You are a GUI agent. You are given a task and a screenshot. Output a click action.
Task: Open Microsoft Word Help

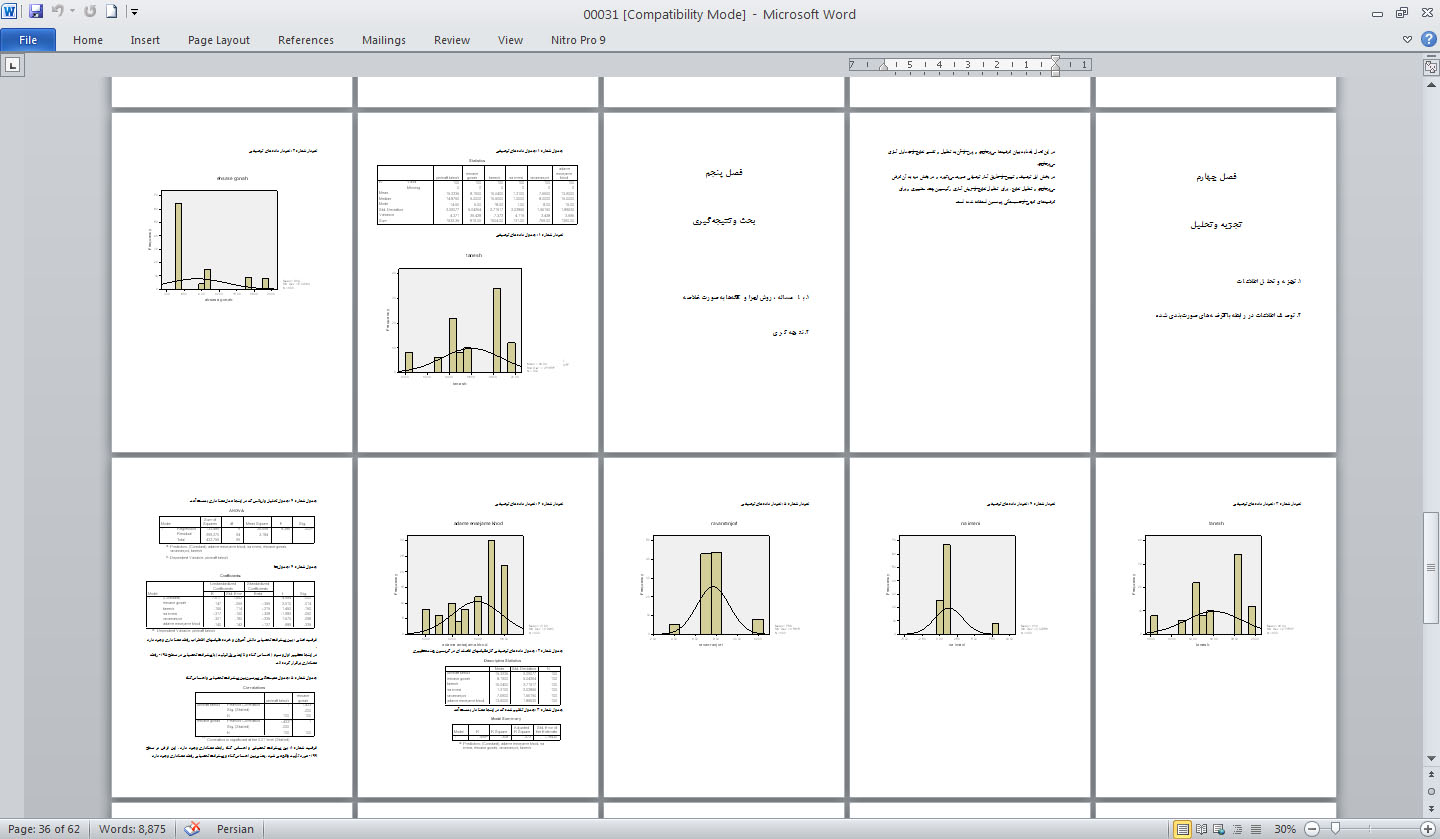[x=1427, y=40]
